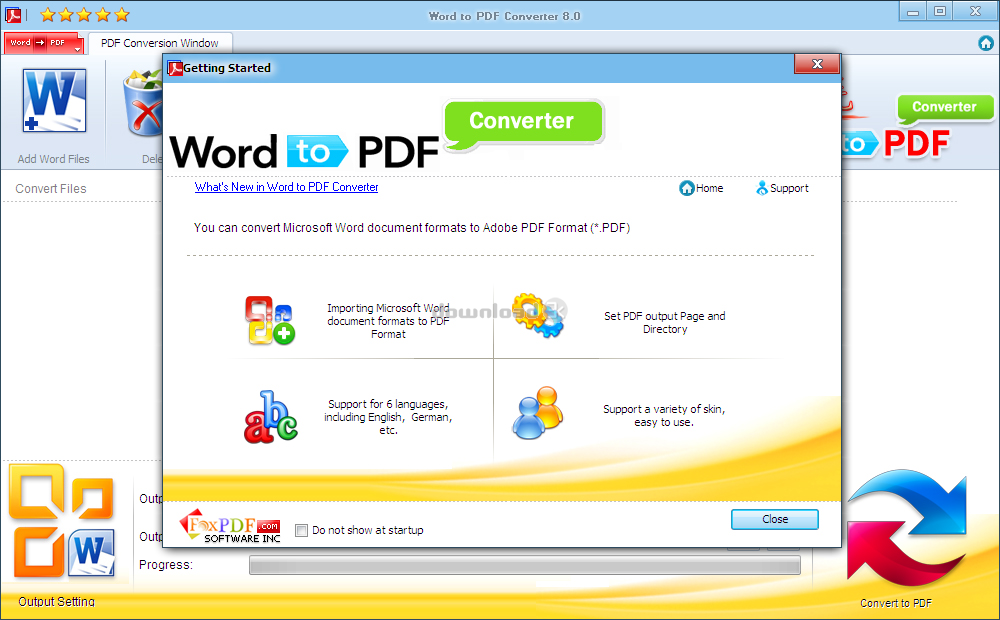The image size is (1000, 620).
Task: Click the blue house icon top right
Action: click(x=987, y=43)
